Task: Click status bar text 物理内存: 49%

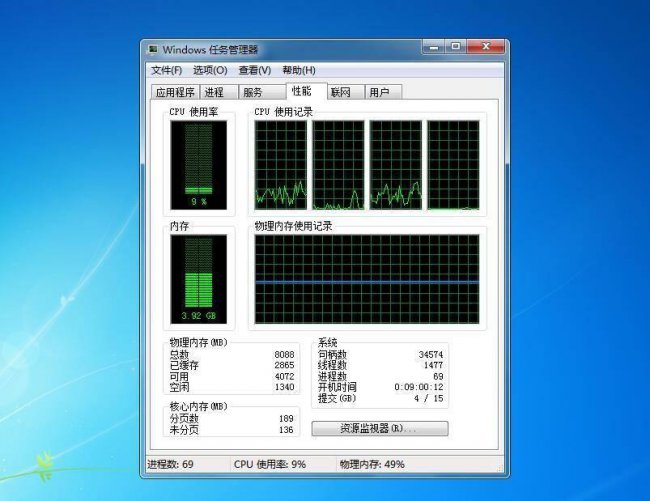Action: (x=372, y=464)
